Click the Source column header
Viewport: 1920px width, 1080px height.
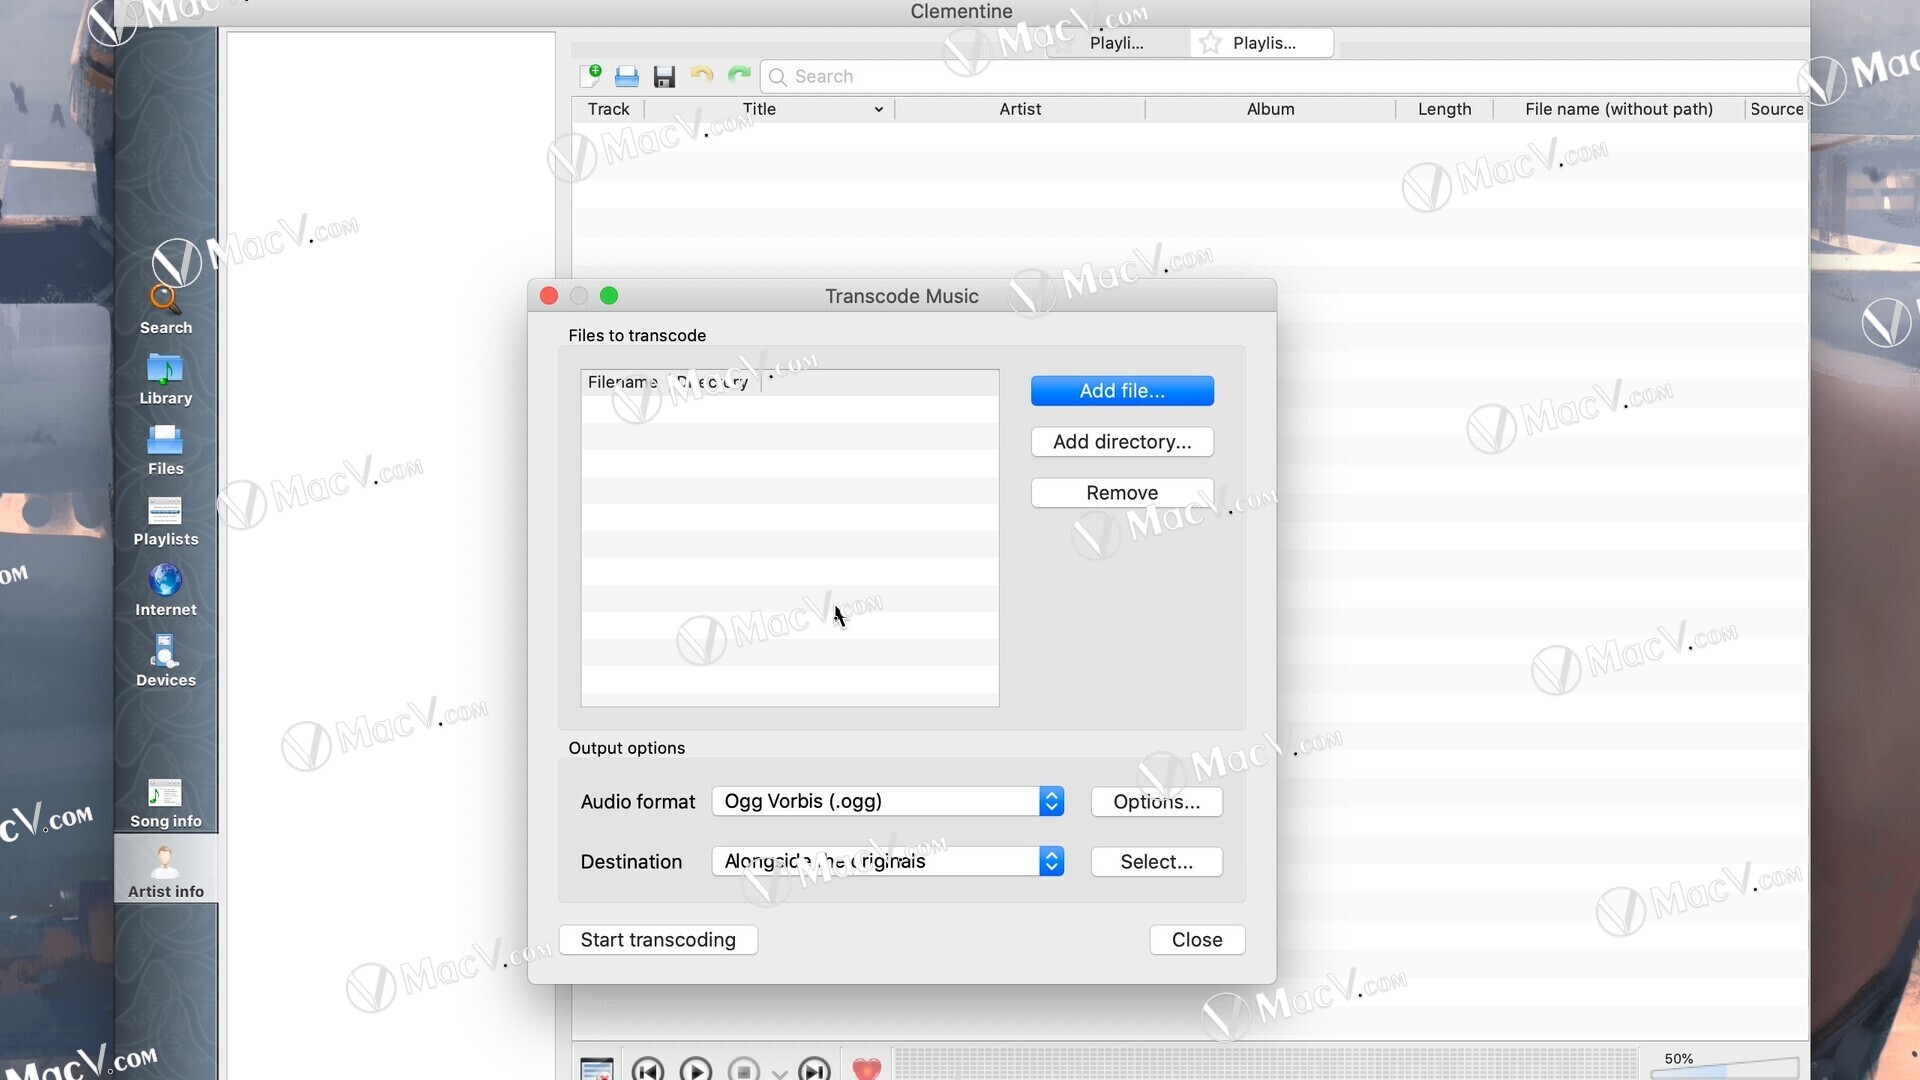click(1776, 109)
